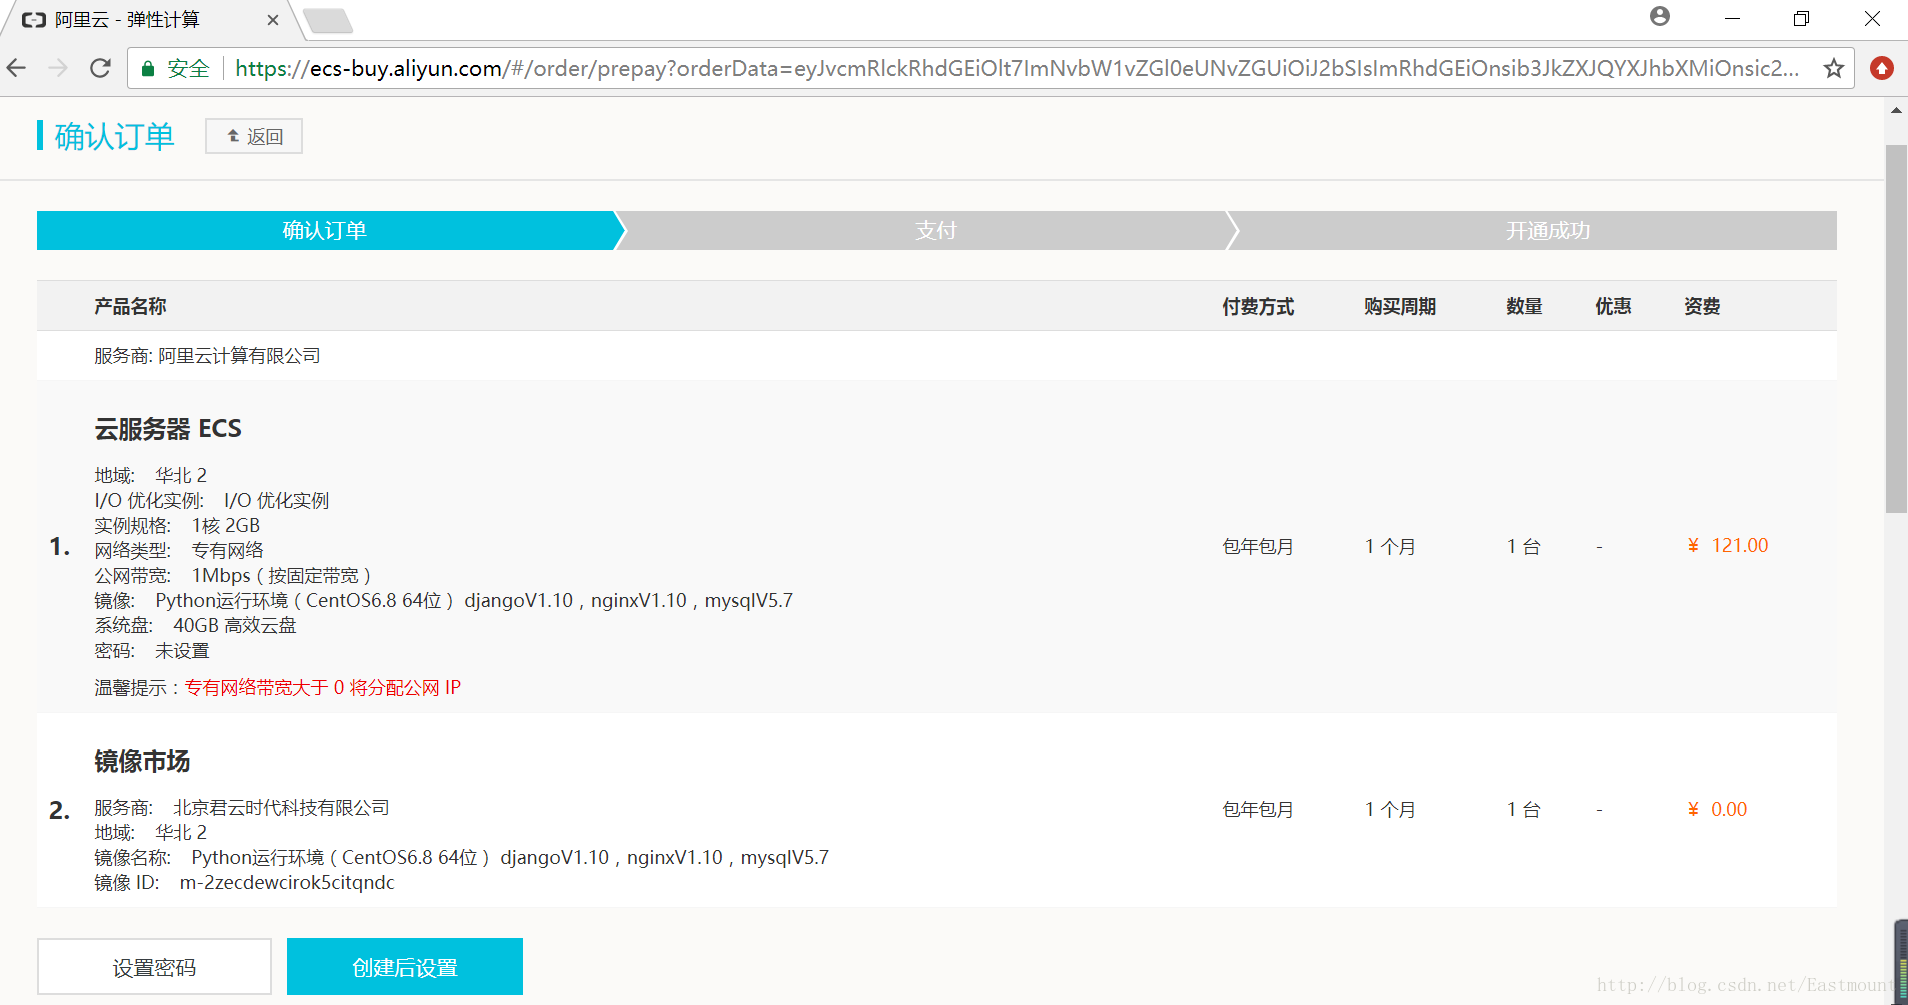Click the 确认订单 page title

(x=115, y=136)
